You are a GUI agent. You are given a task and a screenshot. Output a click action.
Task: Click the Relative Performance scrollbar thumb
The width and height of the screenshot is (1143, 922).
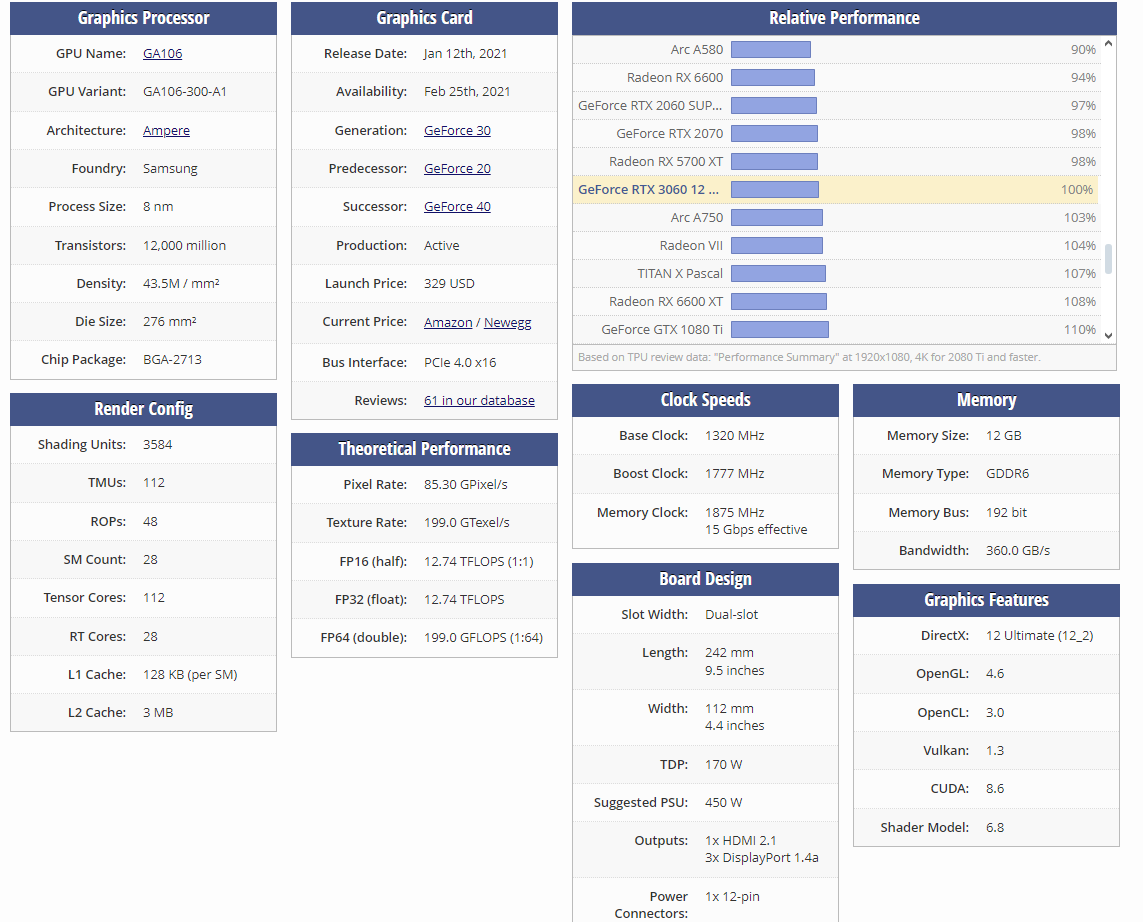[1108, 259]
